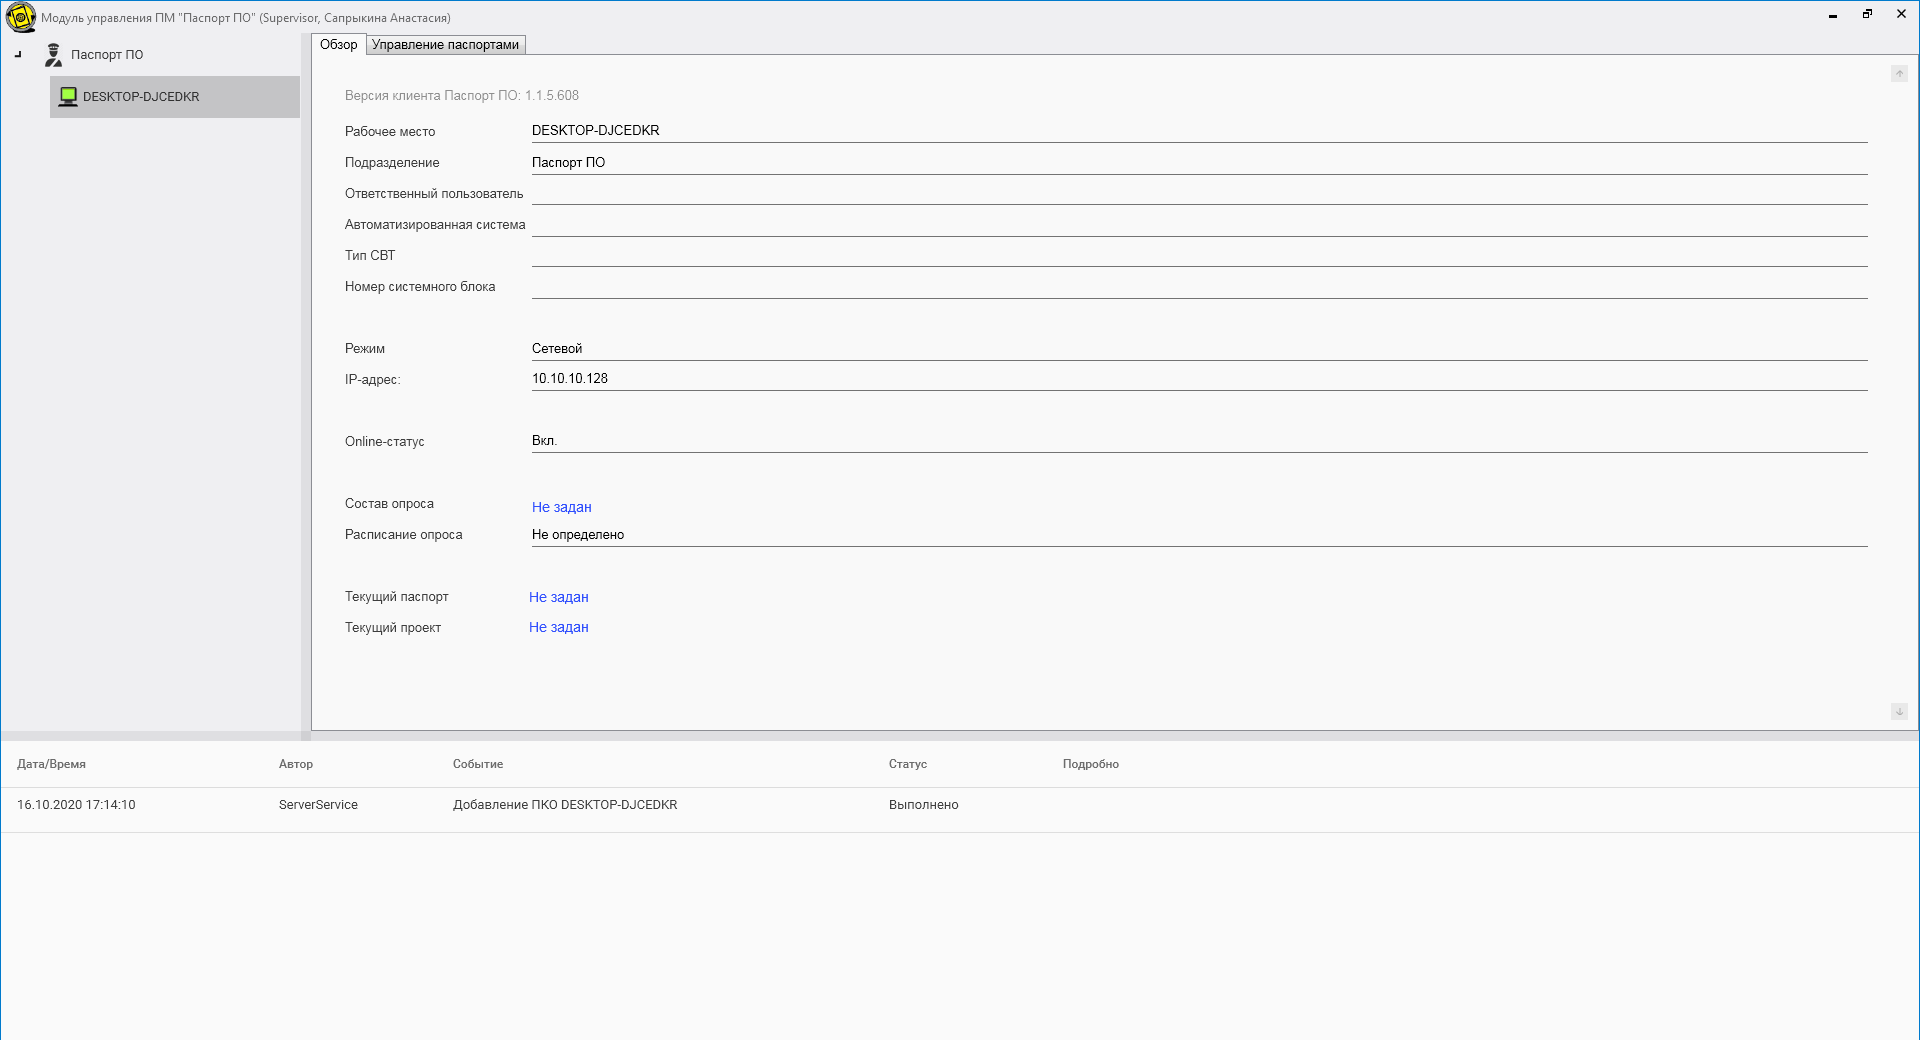This screenshot has width=1920, height=1040.
Task: Select DESKTOP-DJCEDKR in the tree
Action: click(x=141, y=97)
